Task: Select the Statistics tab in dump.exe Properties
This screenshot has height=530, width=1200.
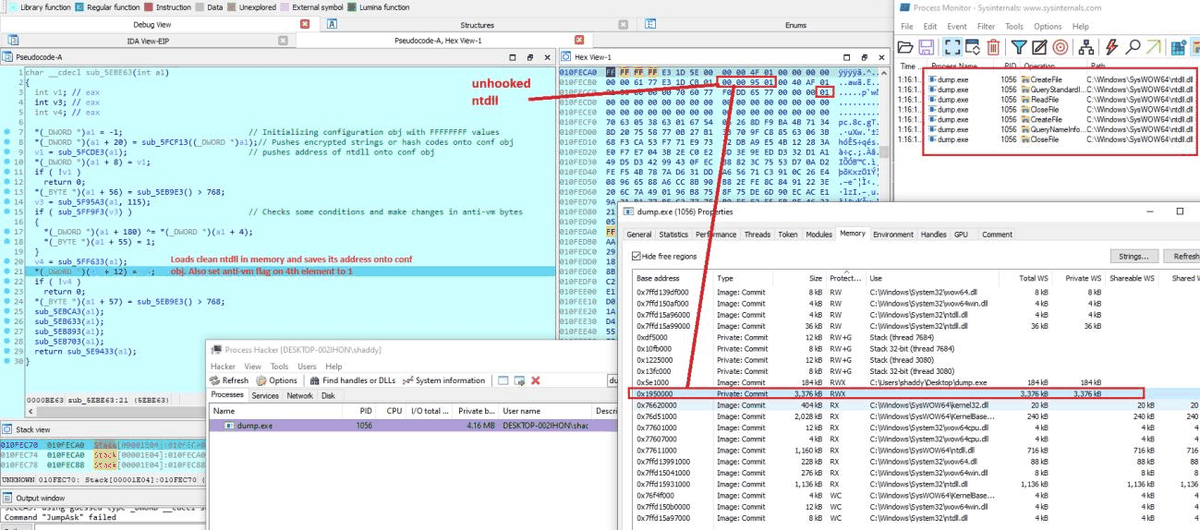Action: 673,234
